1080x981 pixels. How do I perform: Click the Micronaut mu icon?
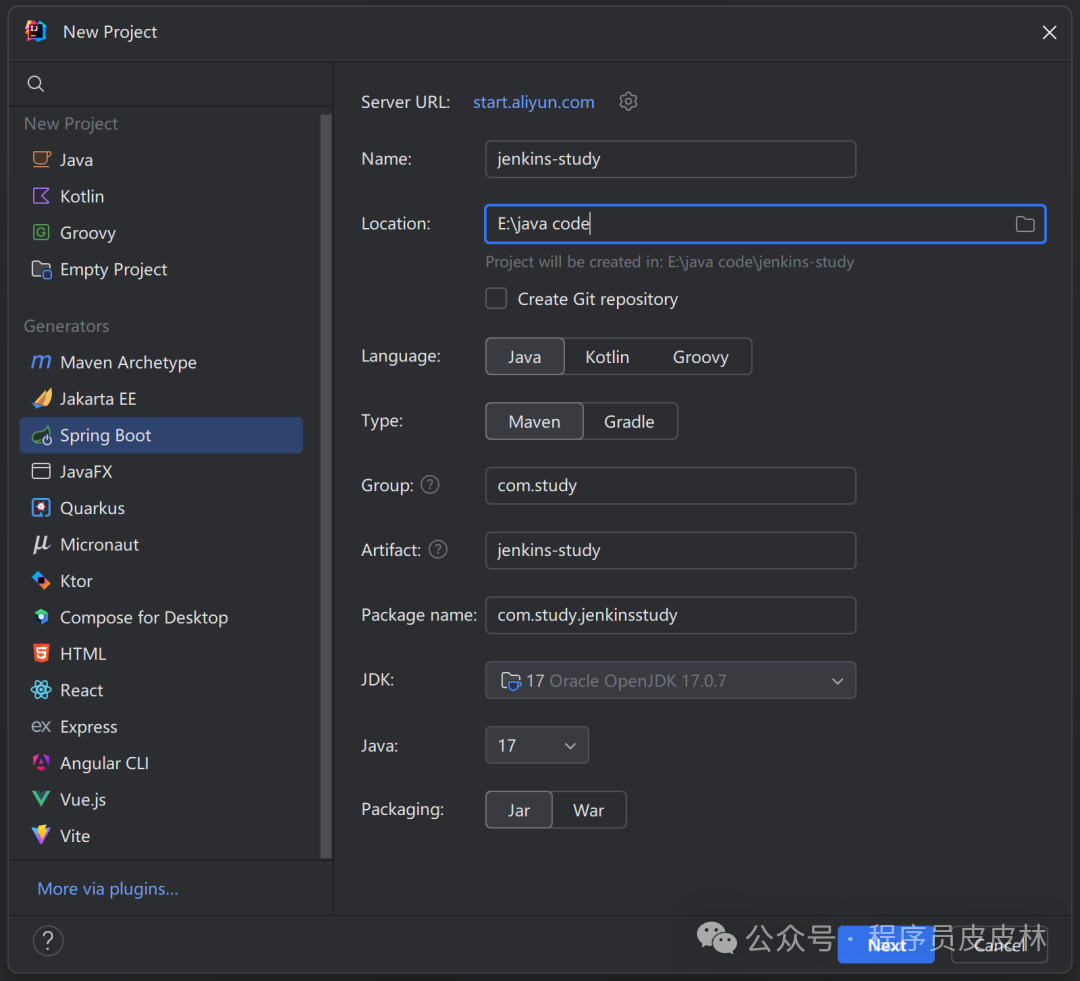41,544
